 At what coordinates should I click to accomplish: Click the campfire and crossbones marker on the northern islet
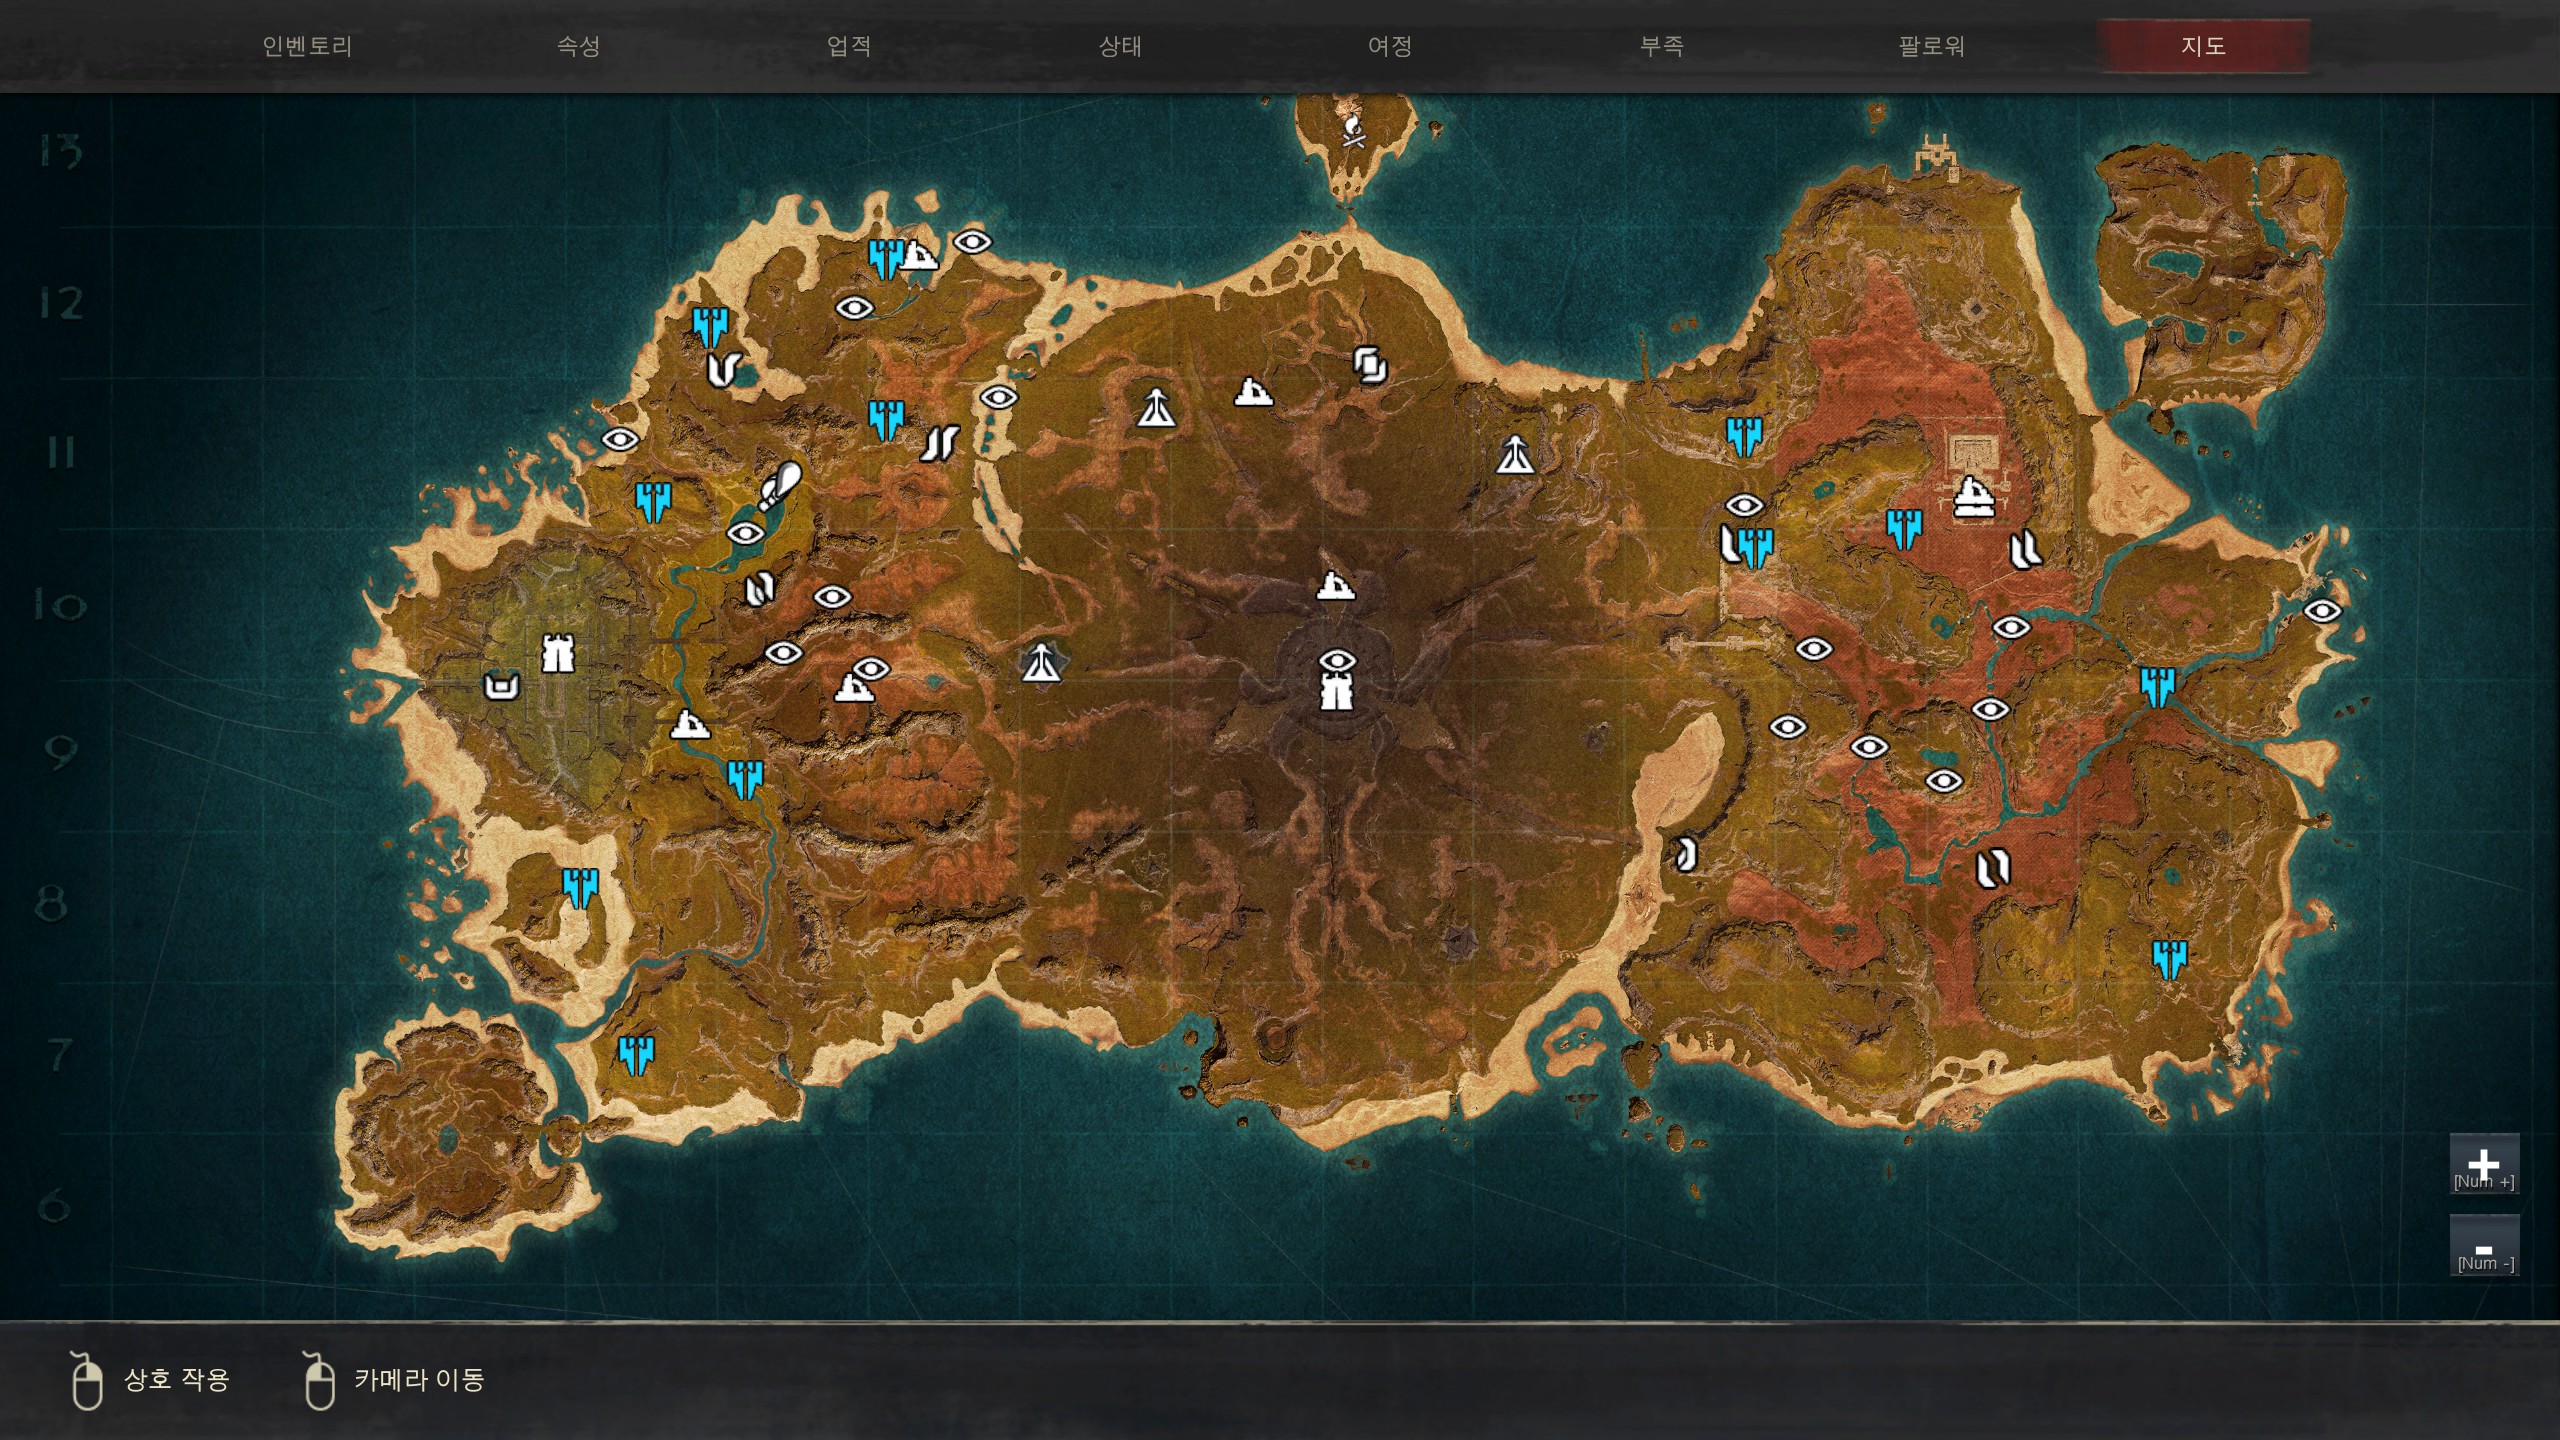pos(1354,131)
